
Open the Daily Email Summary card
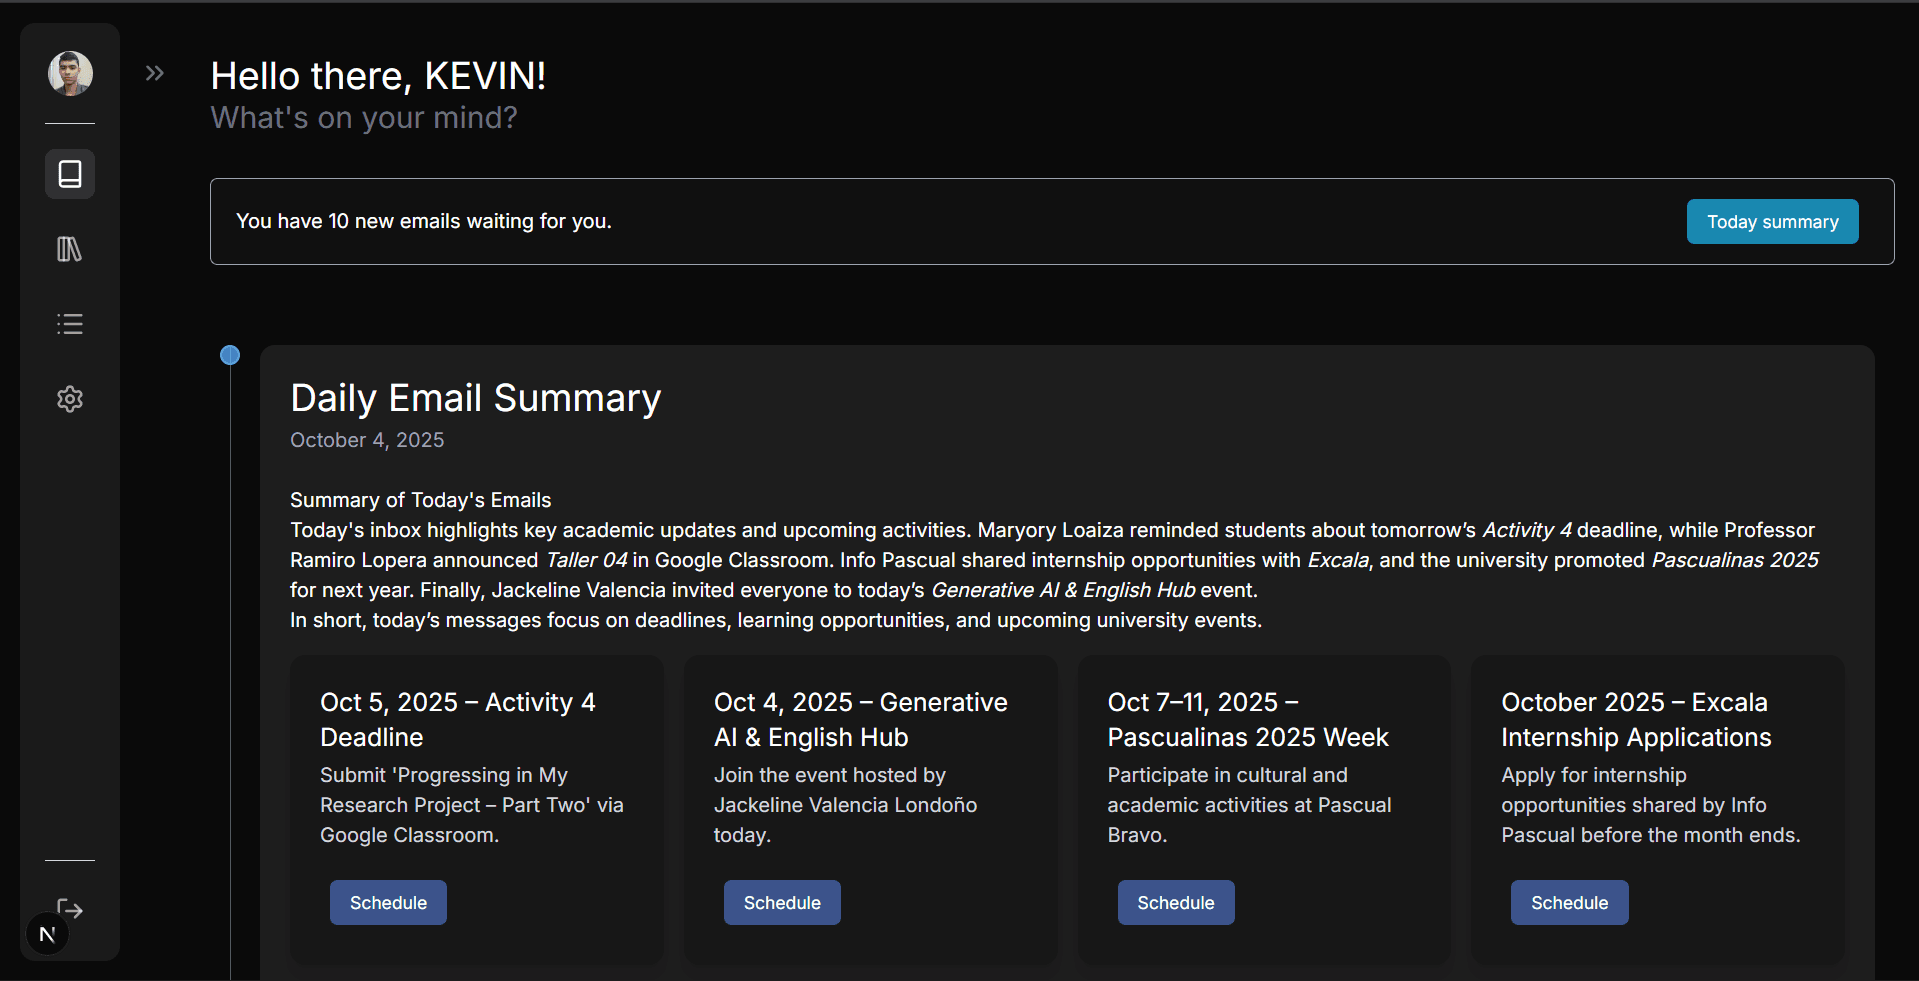pyautogui.click(x=475, y=397)
